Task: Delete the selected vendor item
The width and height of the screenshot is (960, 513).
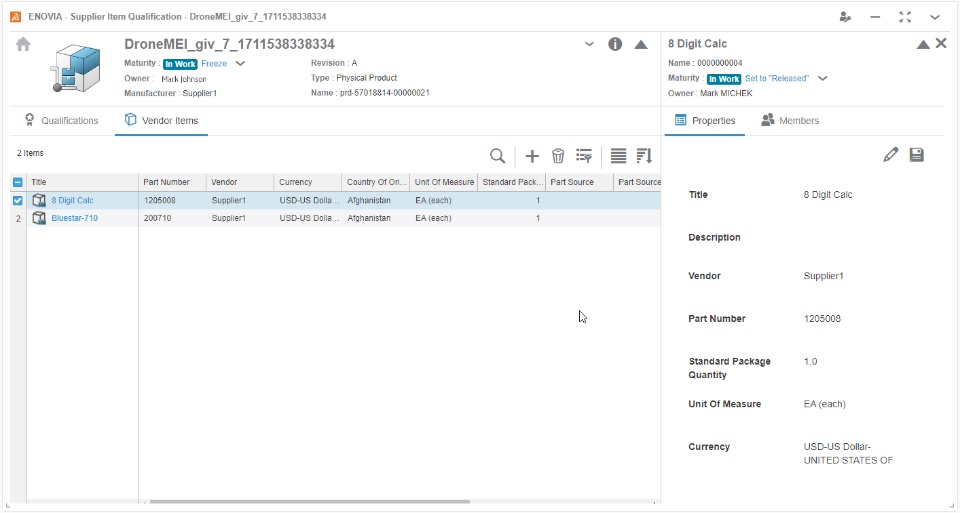Action: coord(558,156)
